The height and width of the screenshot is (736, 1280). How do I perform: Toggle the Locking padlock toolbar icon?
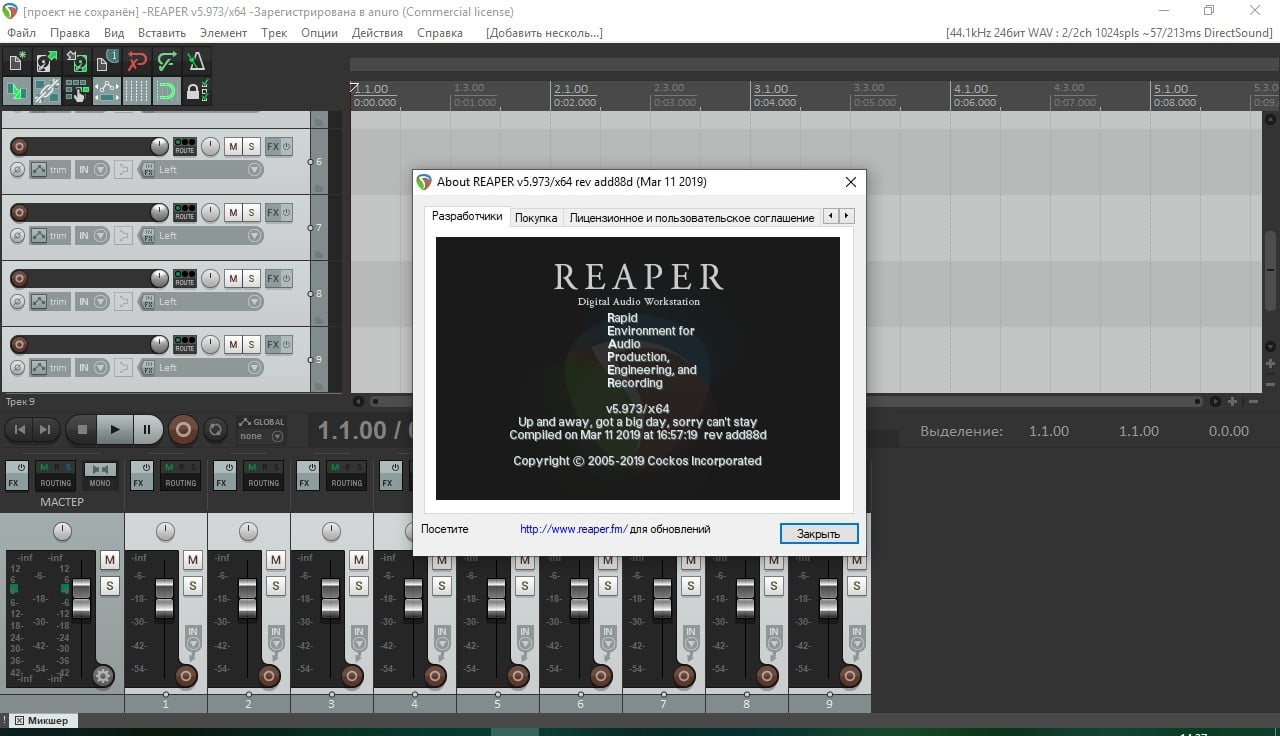196,91
